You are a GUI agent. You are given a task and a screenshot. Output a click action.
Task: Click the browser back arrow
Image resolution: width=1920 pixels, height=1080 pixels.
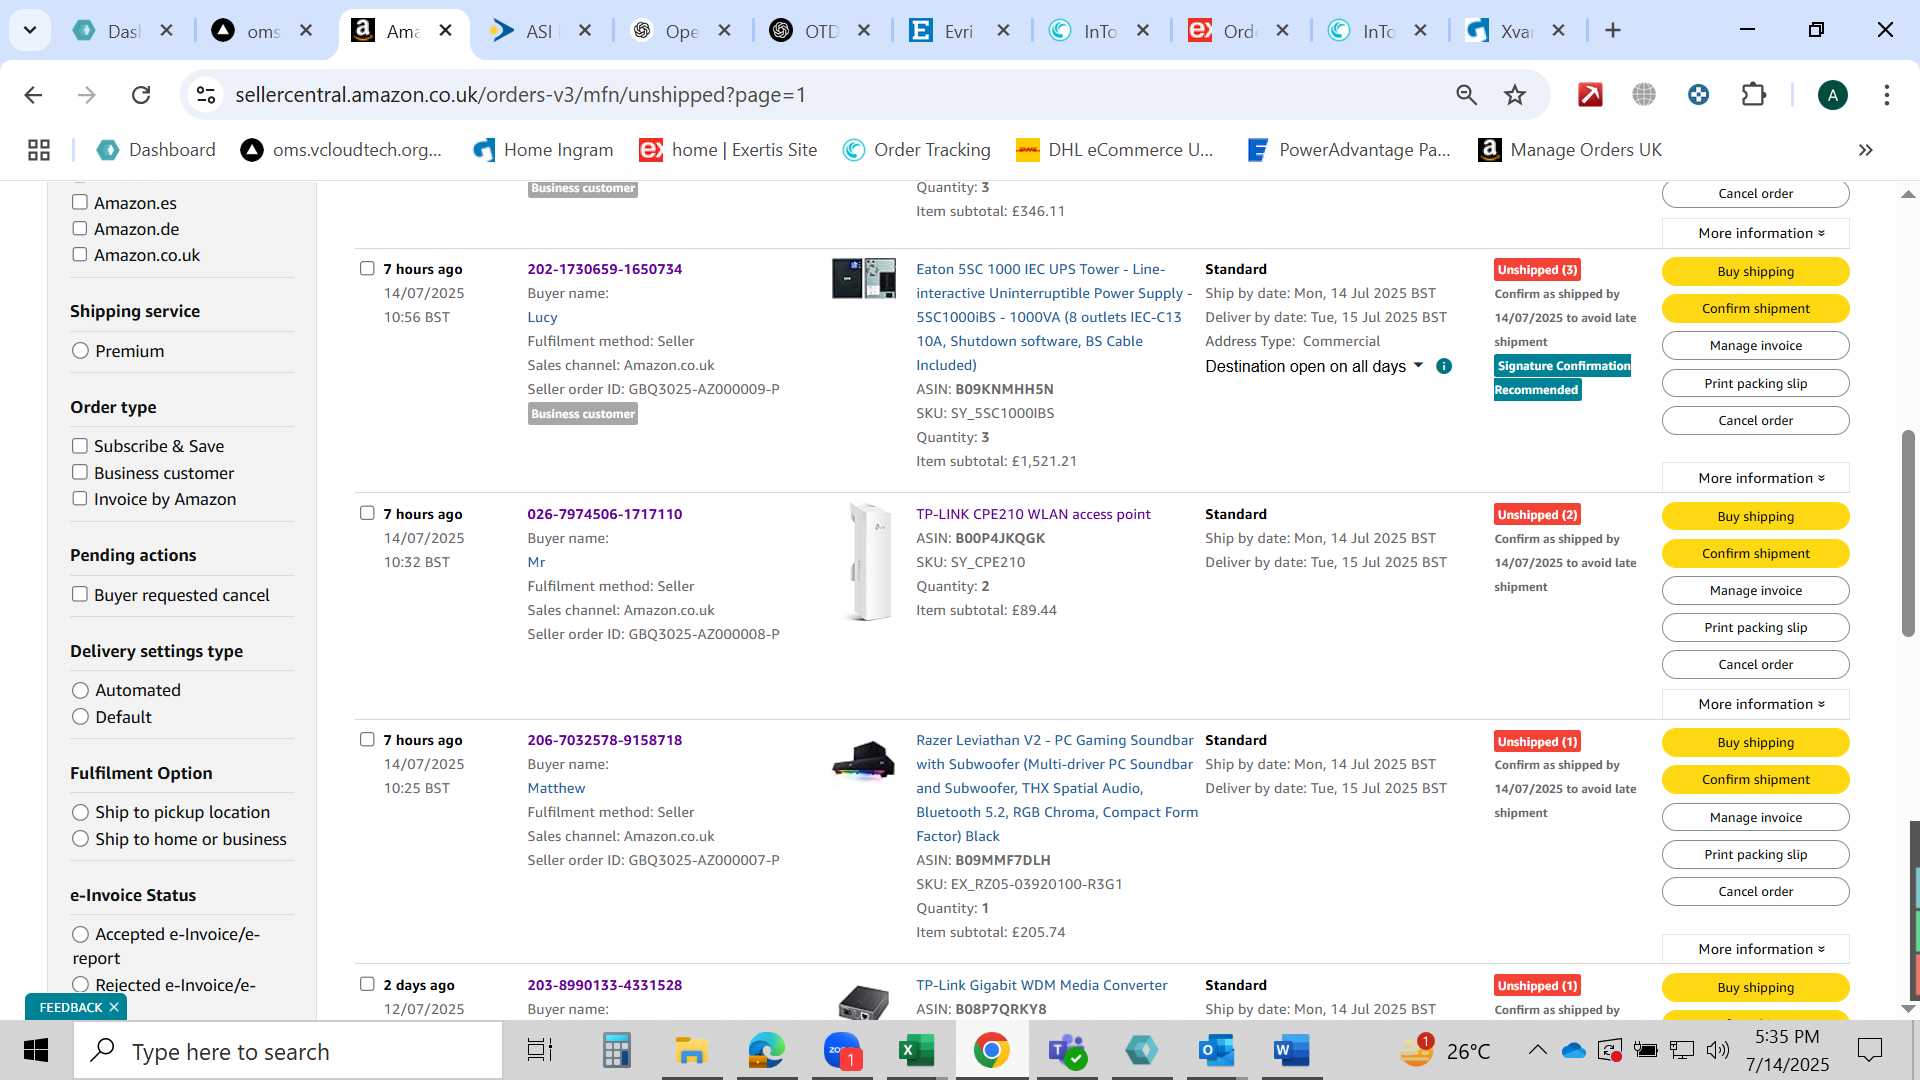[x=33, y=95]
